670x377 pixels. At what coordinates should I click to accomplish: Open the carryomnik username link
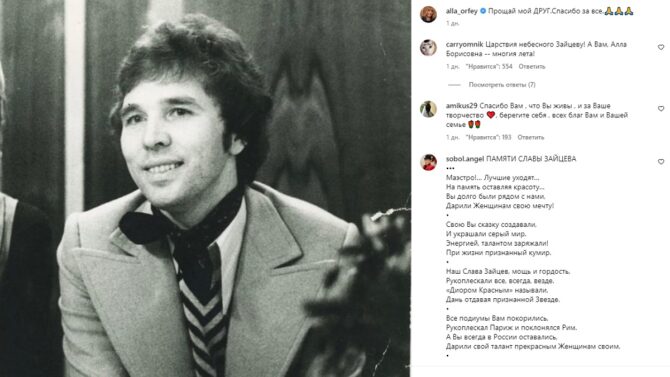pos(464,44)
